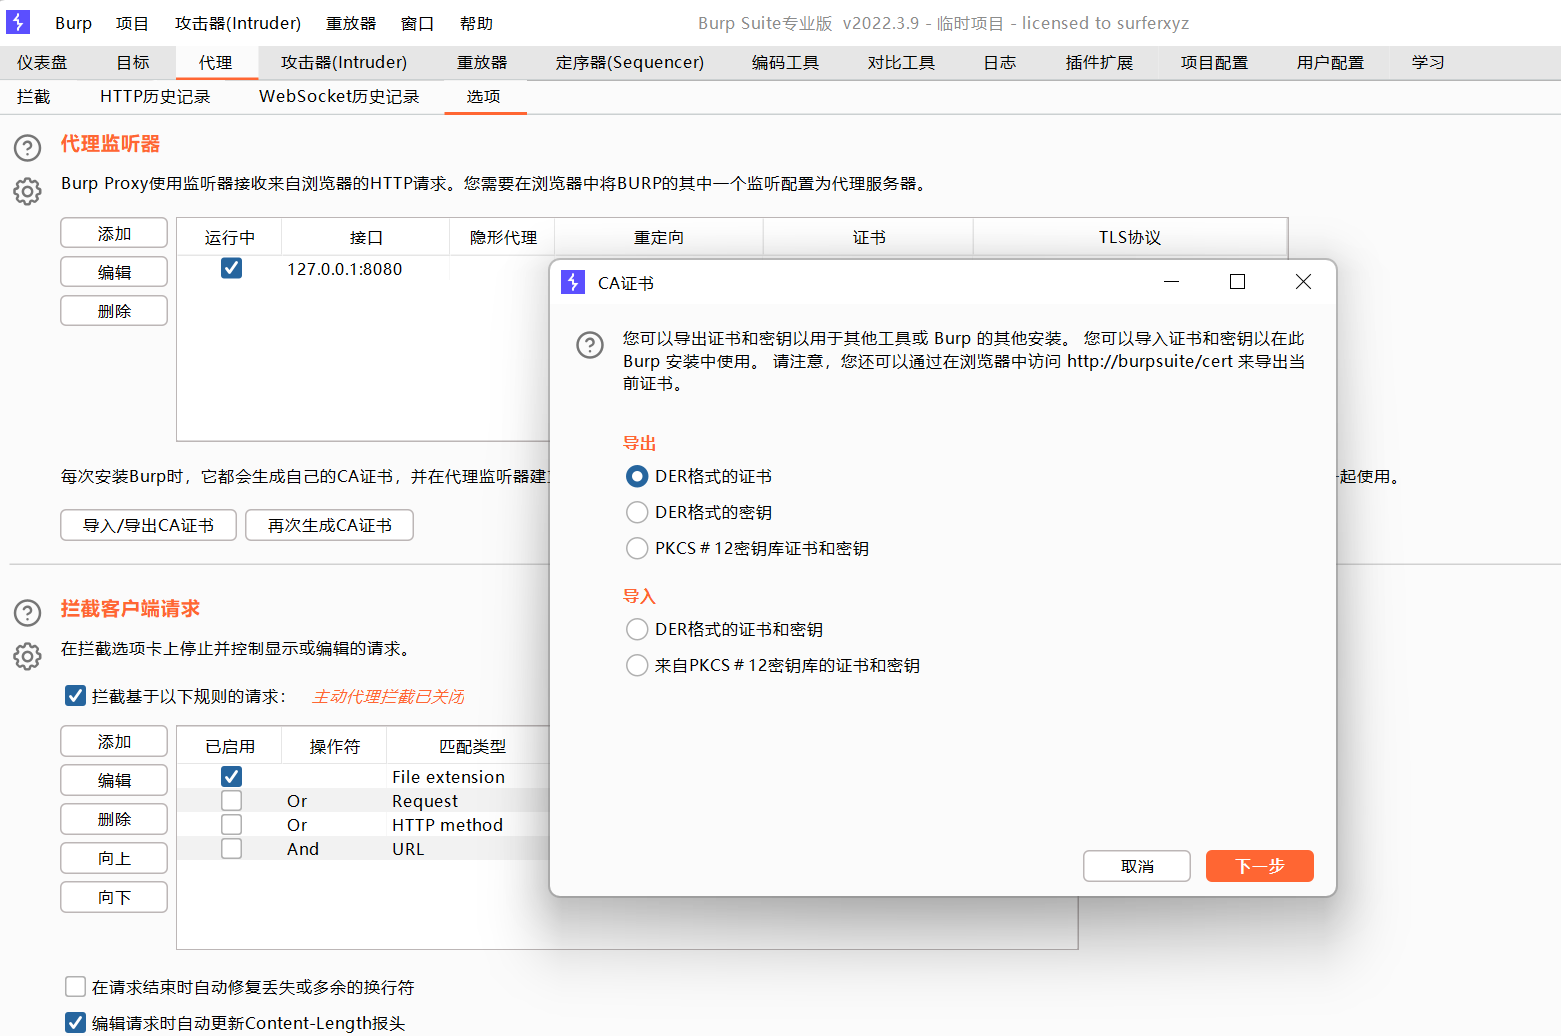Click 编辑 button for intercept rules
Image resolution: width=1561 pixels, height=1036 pixels.
[x=114, y=780]
